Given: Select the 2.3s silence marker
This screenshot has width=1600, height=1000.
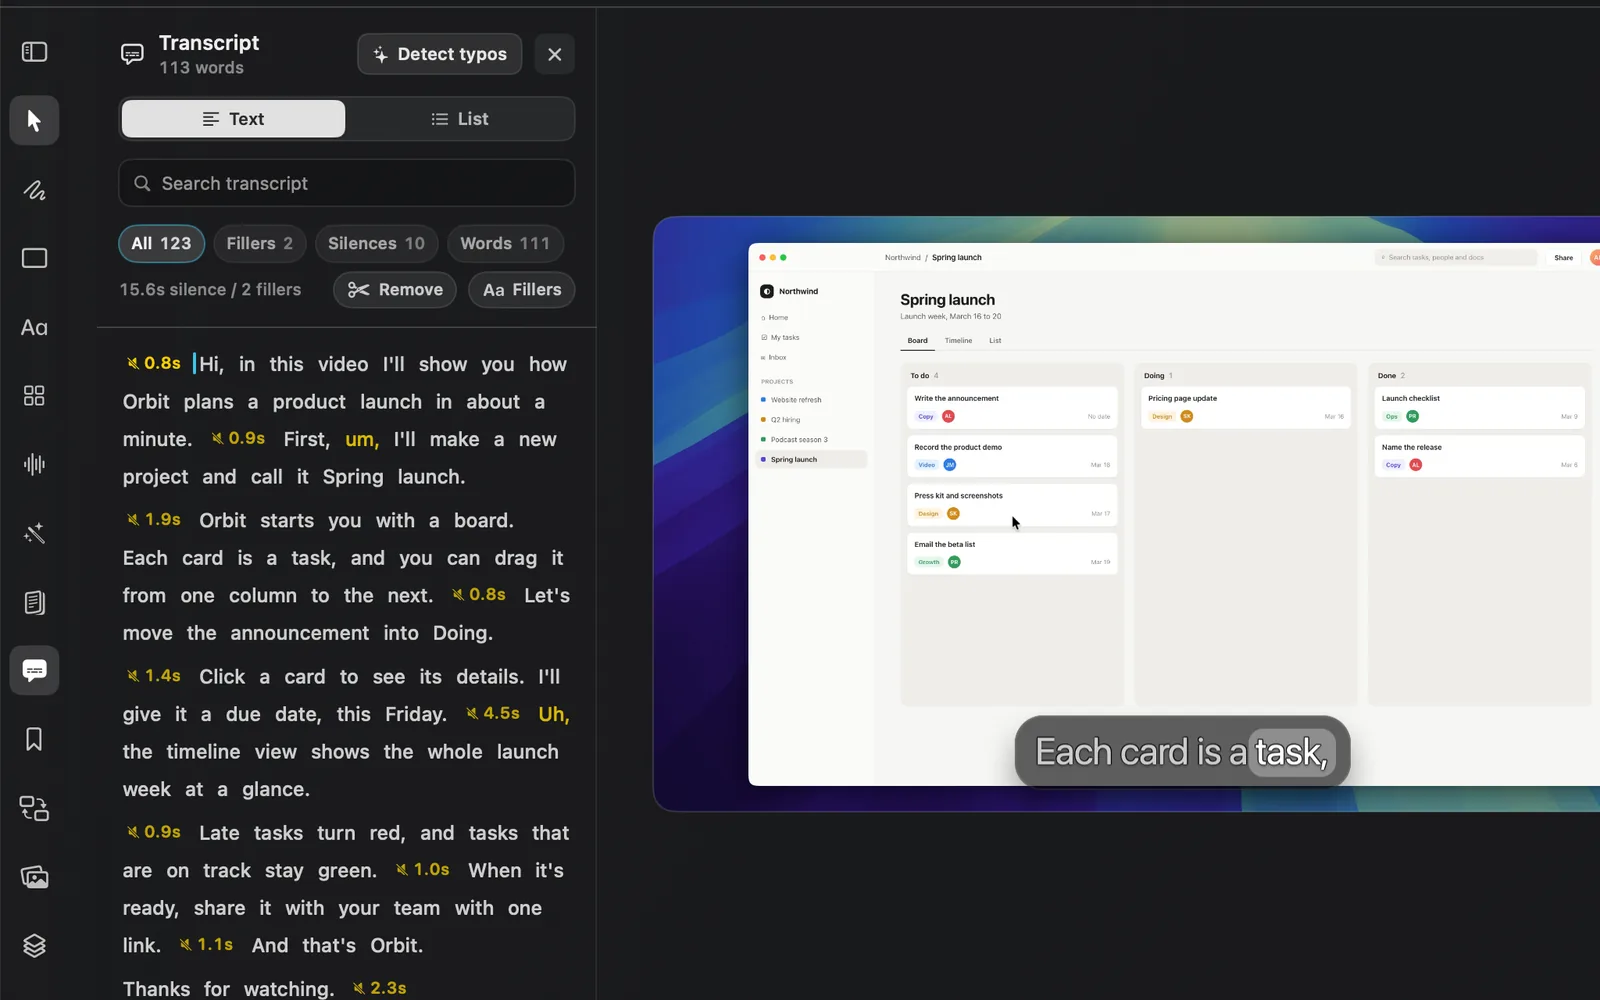Looking at the screenshot, I should [x=379, y=988].
